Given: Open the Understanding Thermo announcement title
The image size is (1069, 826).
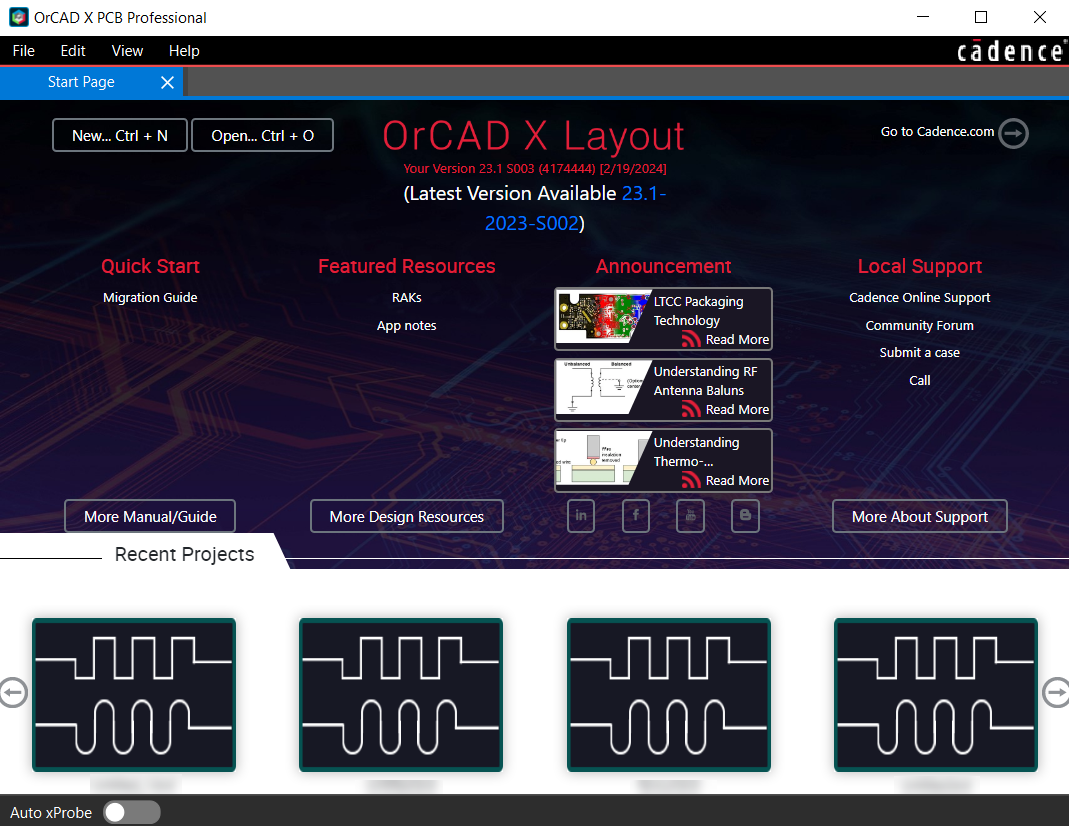Looking at the screenshot, I should click(696, 452).
